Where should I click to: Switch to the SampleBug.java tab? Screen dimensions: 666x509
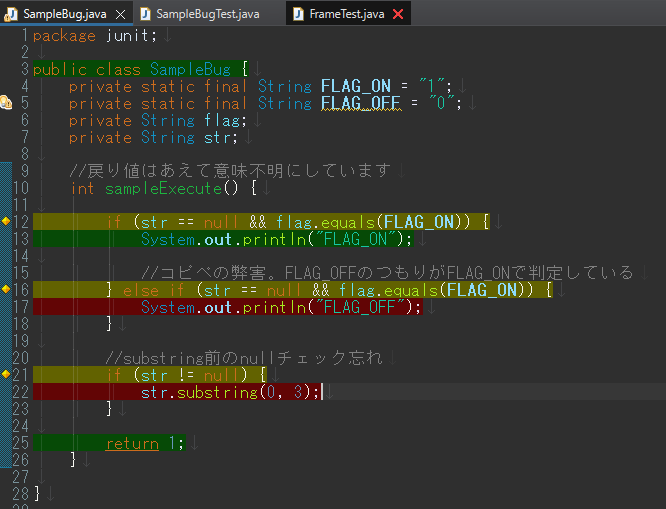click(65, 14)
